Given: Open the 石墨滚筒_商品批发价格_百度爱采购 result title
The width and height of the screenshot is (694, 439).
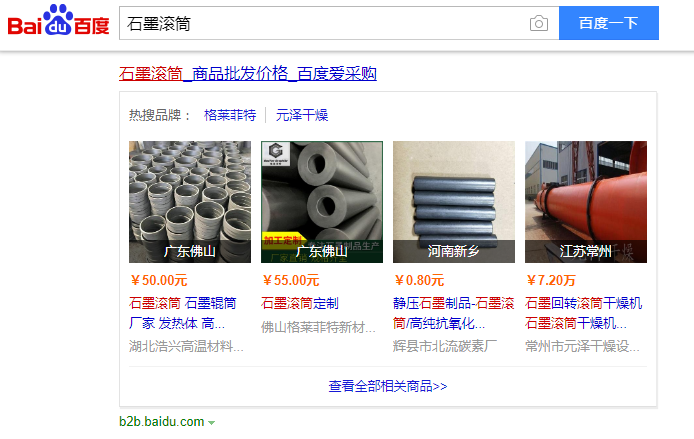Looking at the screenshot, I should 248,73.
